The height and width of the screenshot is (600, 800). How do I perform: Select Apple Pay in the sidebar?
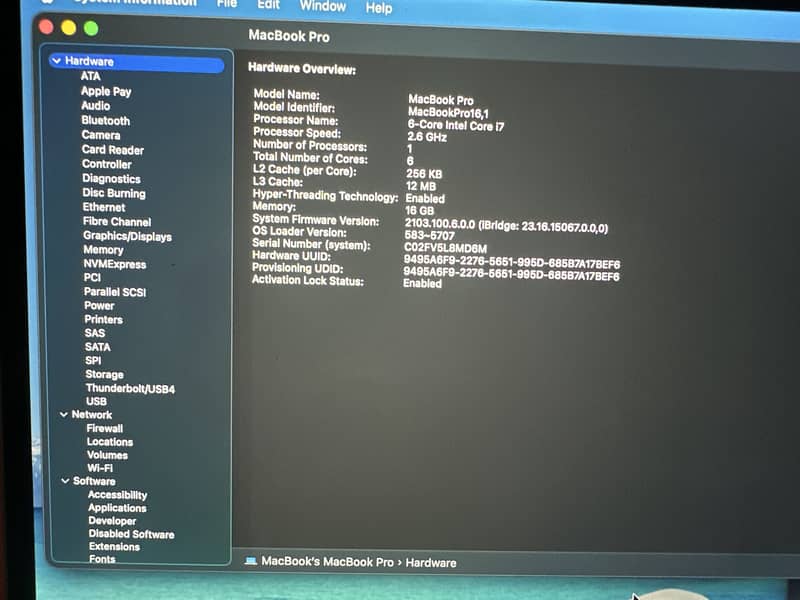pos(106,91)
